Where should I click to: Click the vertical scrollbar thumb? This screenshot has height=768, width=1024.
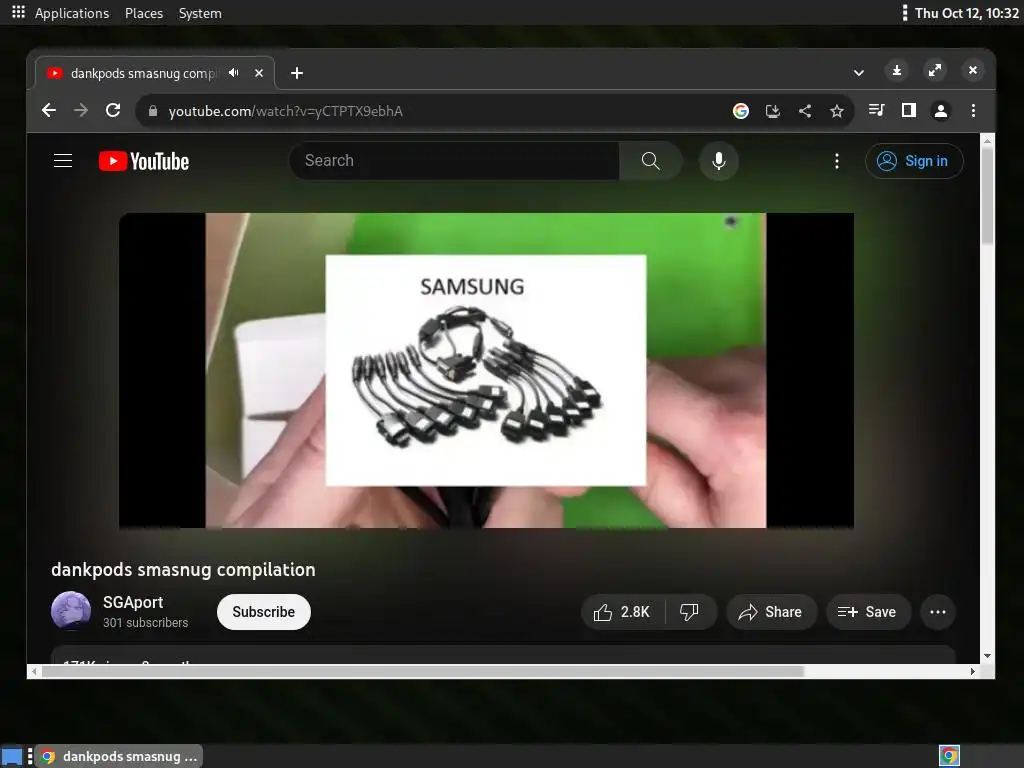click(x=987, y=196)
